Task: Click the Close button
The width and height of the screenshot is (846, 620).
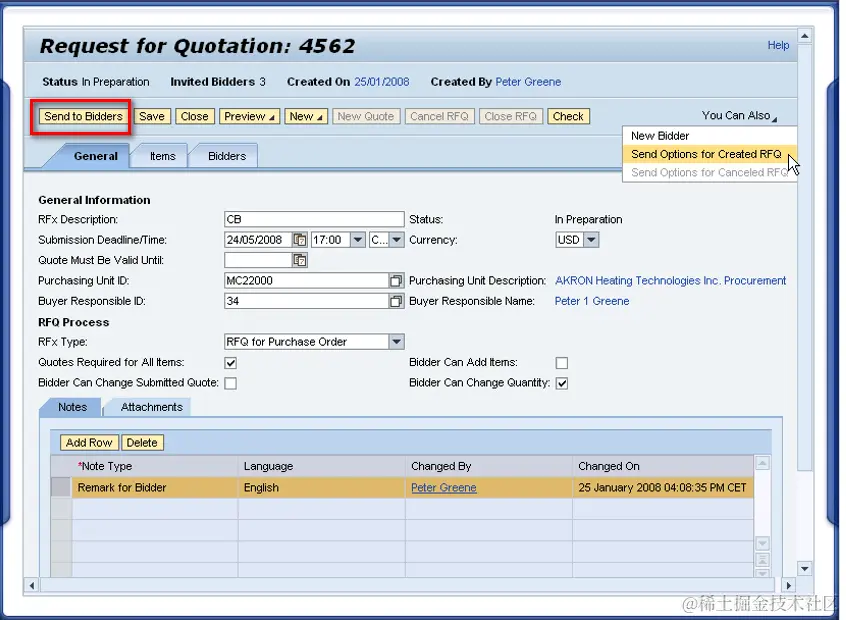Action: pyautogui.click(x=194, y=116)
